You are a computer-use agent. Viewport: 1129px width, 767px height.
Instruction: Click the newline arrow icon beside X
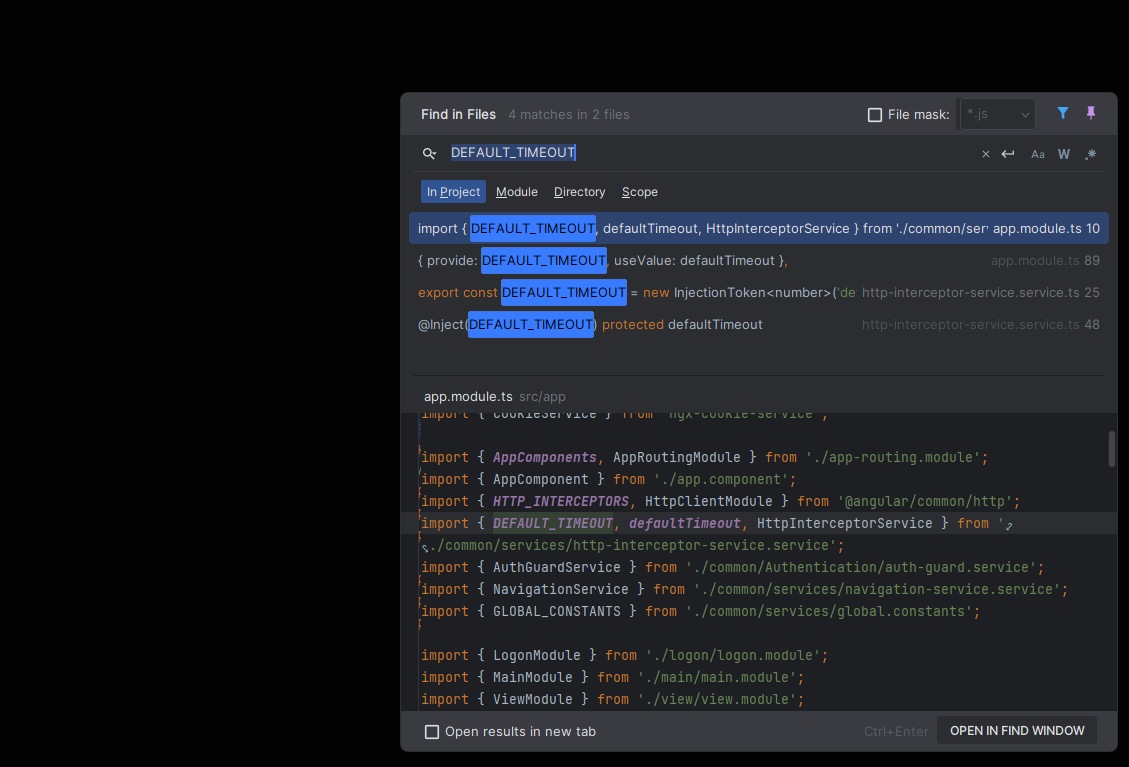click(1008, 153)
